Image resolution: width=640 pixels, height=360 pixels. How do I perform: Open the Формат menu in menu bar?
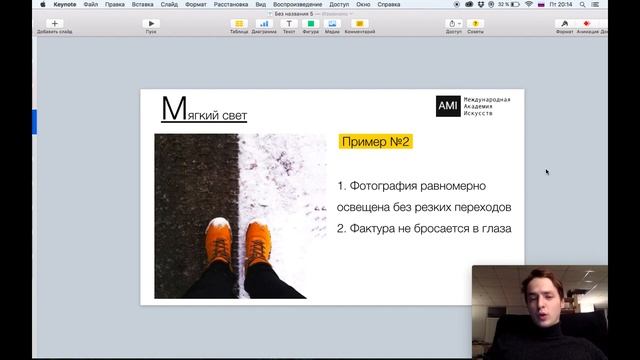[196, 4]
